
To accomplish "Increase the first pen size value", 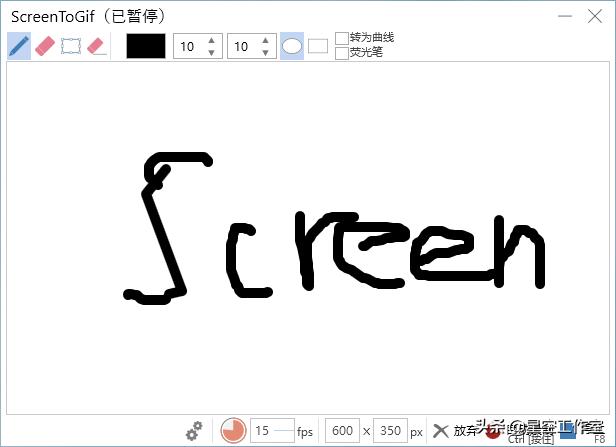I will tap(211, 40).
